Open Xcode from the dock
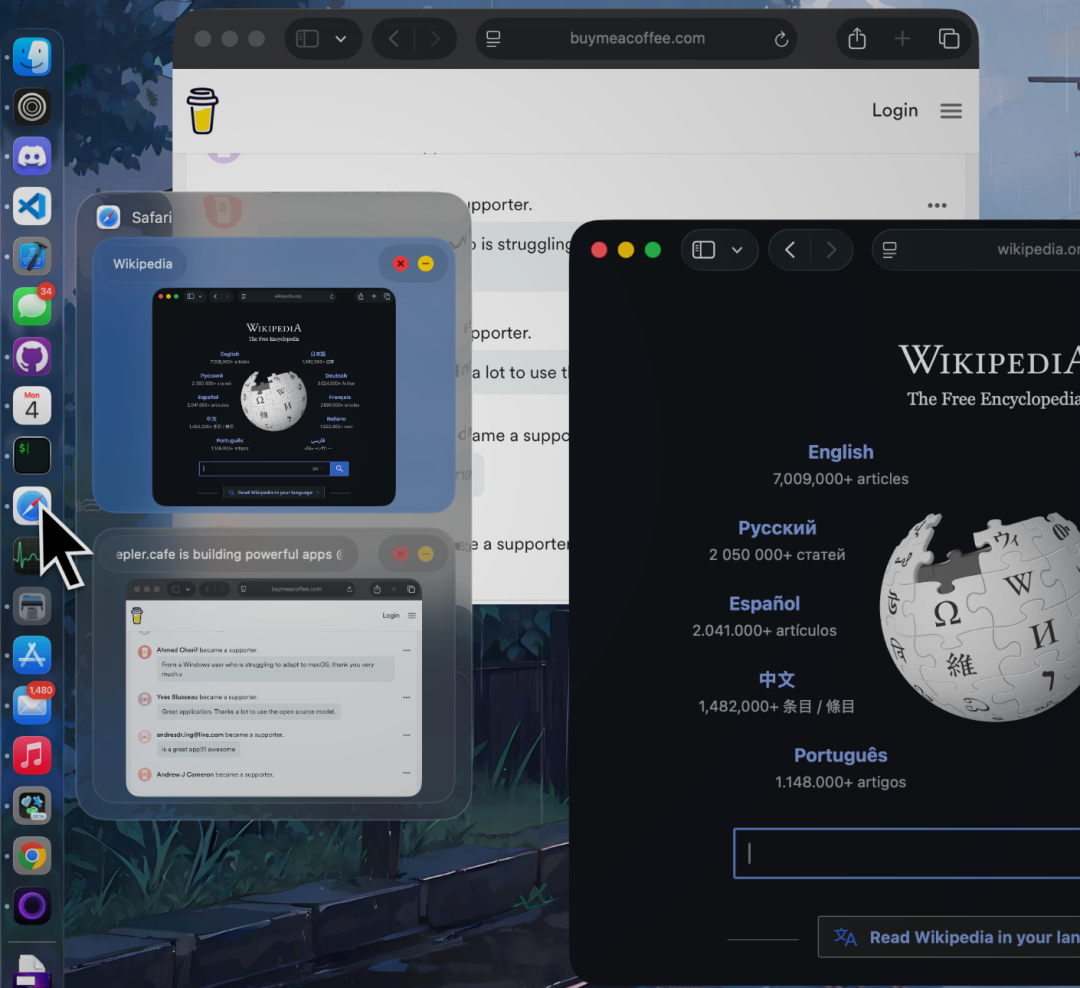This screenshot has width=1080, height=988. [32, 256]
